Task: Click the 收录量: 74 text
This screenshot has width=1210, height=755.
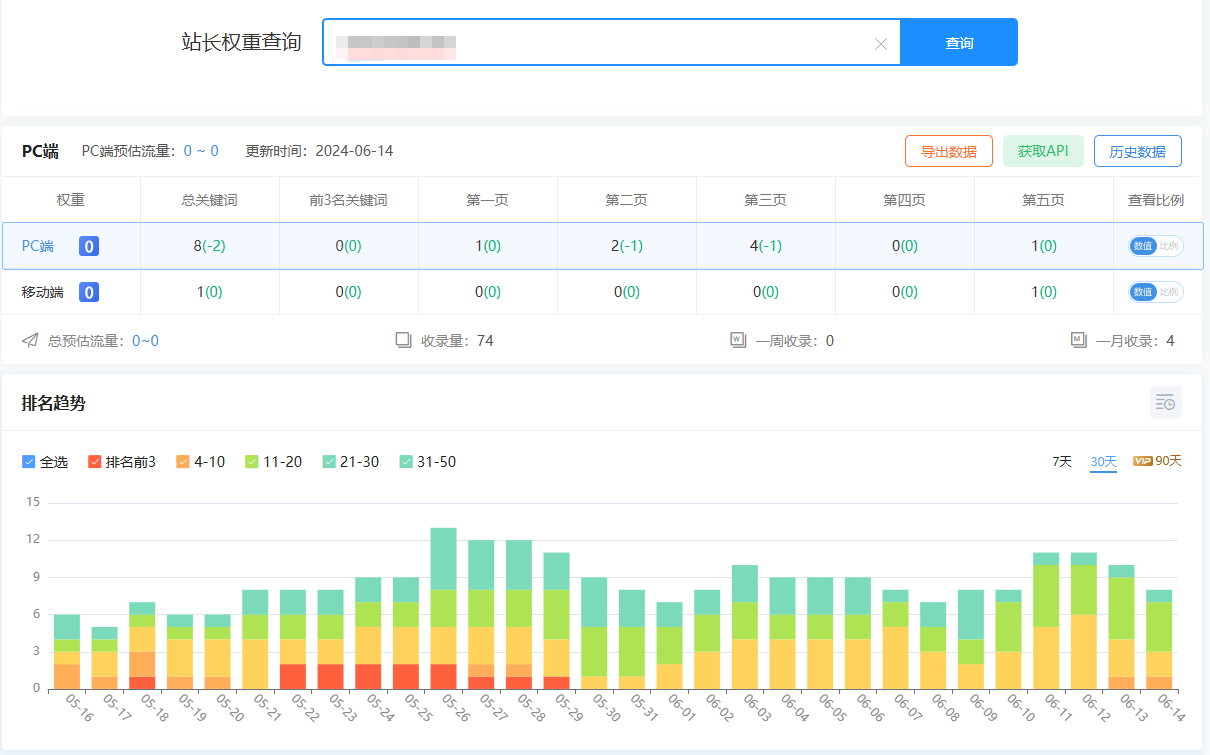Action: coord(457,341)
